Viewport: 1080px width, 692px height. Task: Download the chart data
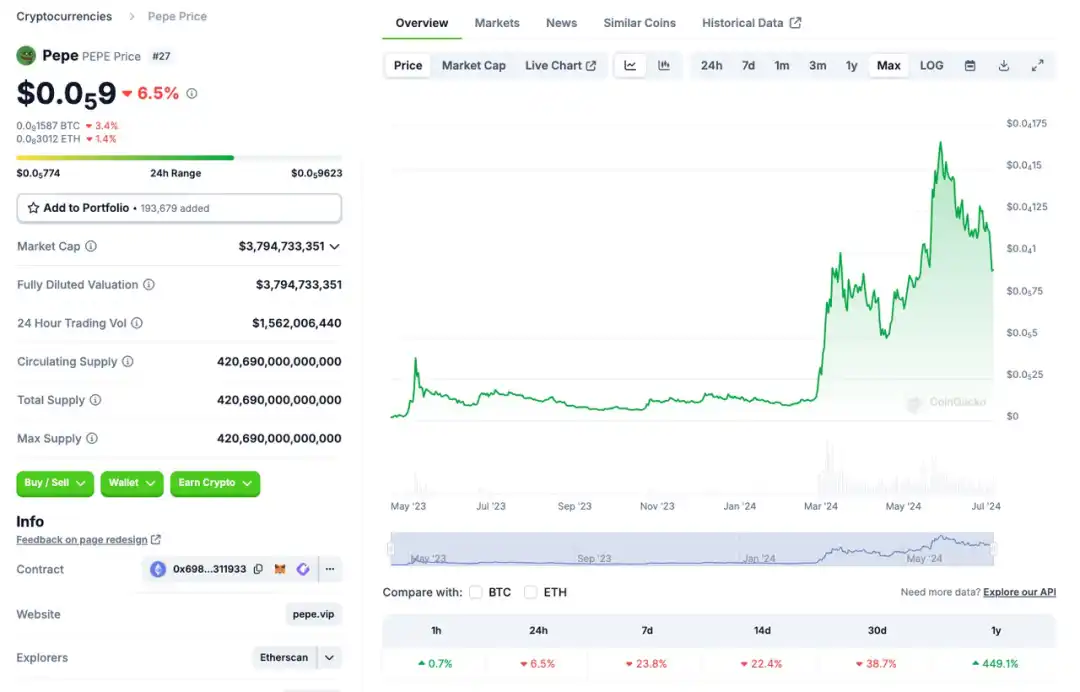(1004, 66)
